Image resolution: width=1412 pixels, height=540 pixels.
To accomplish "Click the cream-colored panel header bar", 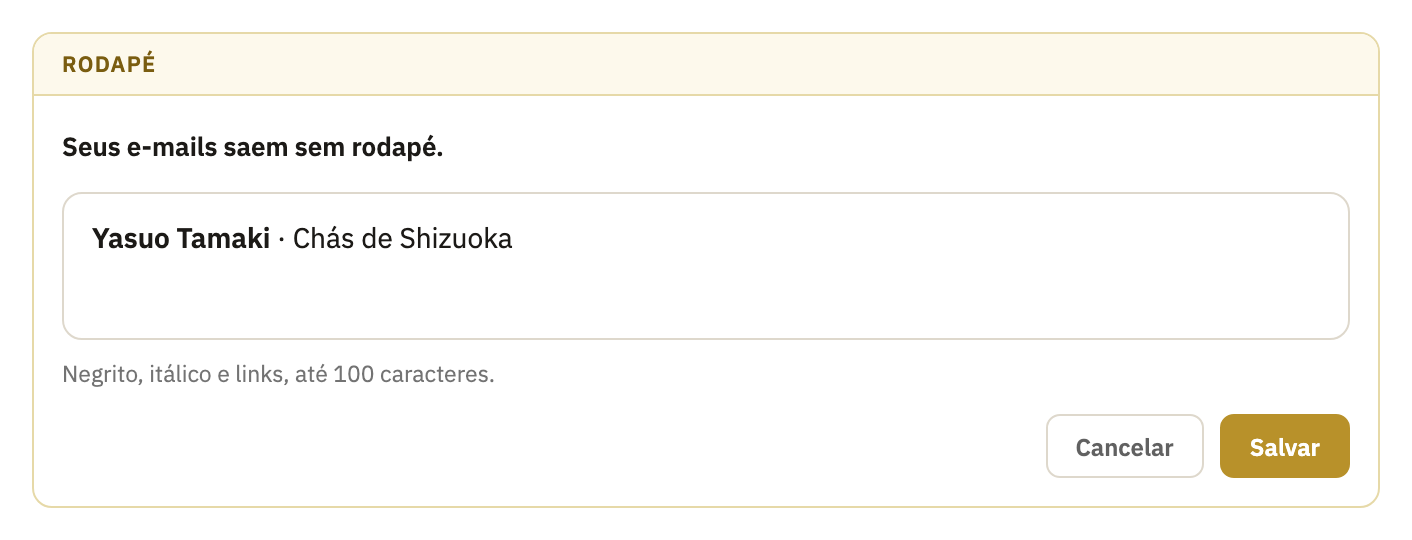I will [705, 64].
